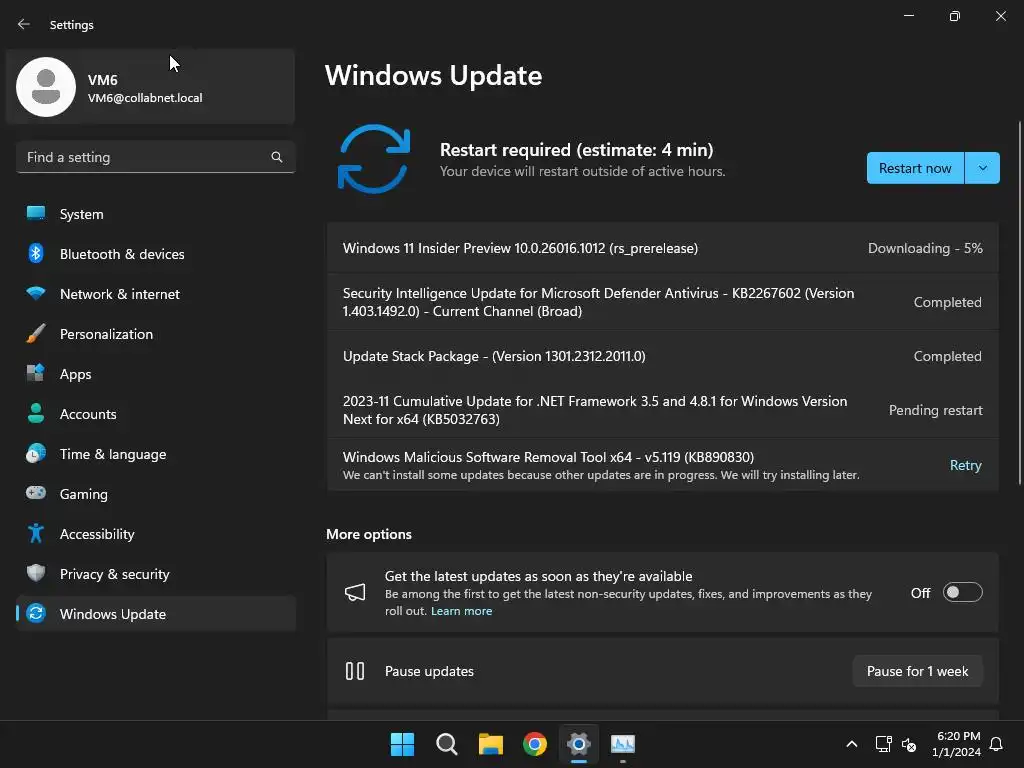Open the Windows Start menu
1024x768 pixels.
(402, 744)
